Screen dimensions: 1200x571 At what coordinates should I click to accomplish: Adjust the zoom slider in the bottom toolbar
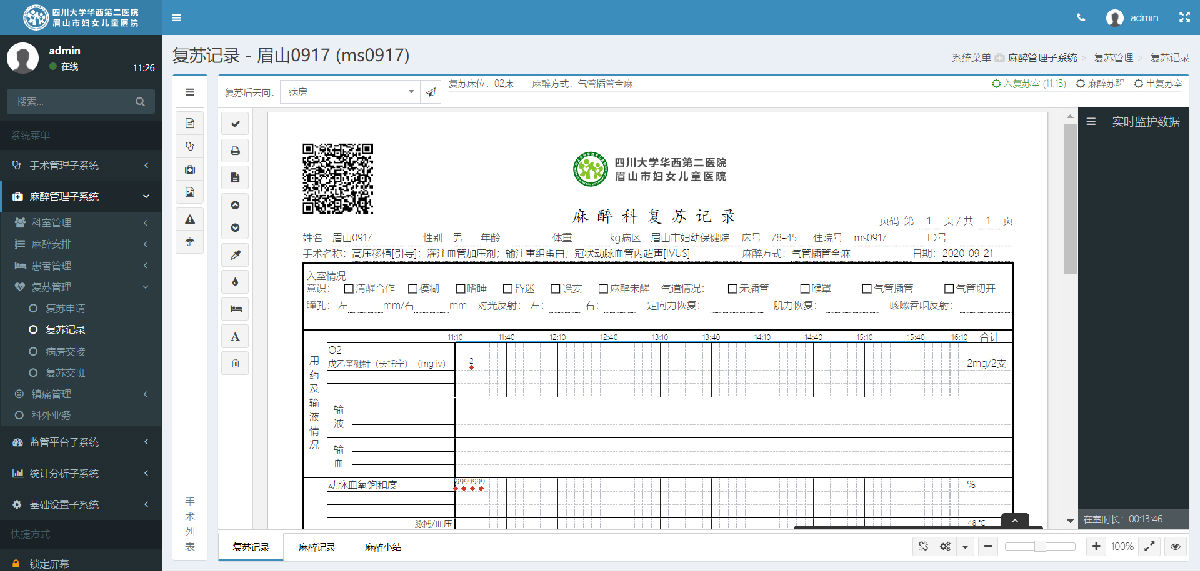tap(1040, 547)
